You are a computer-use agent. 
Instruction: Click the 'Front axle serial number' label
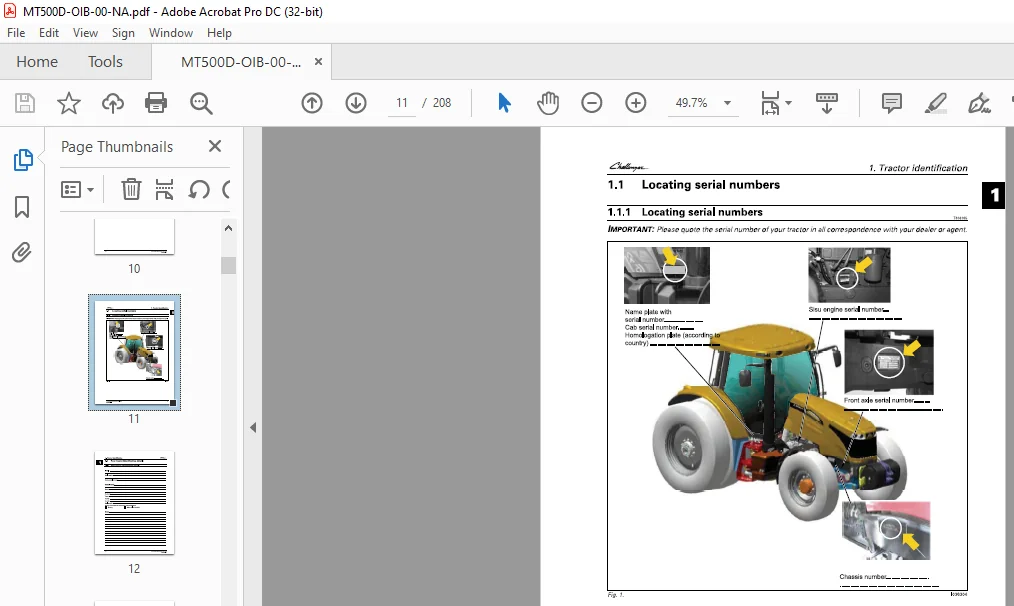point(879,400)
